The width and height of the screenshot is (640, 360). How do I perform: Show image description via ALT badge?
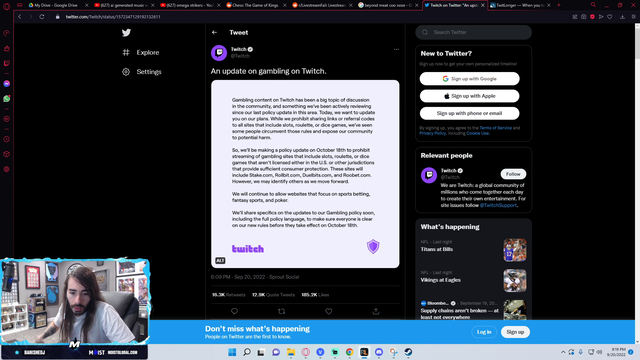click(220, 260)
